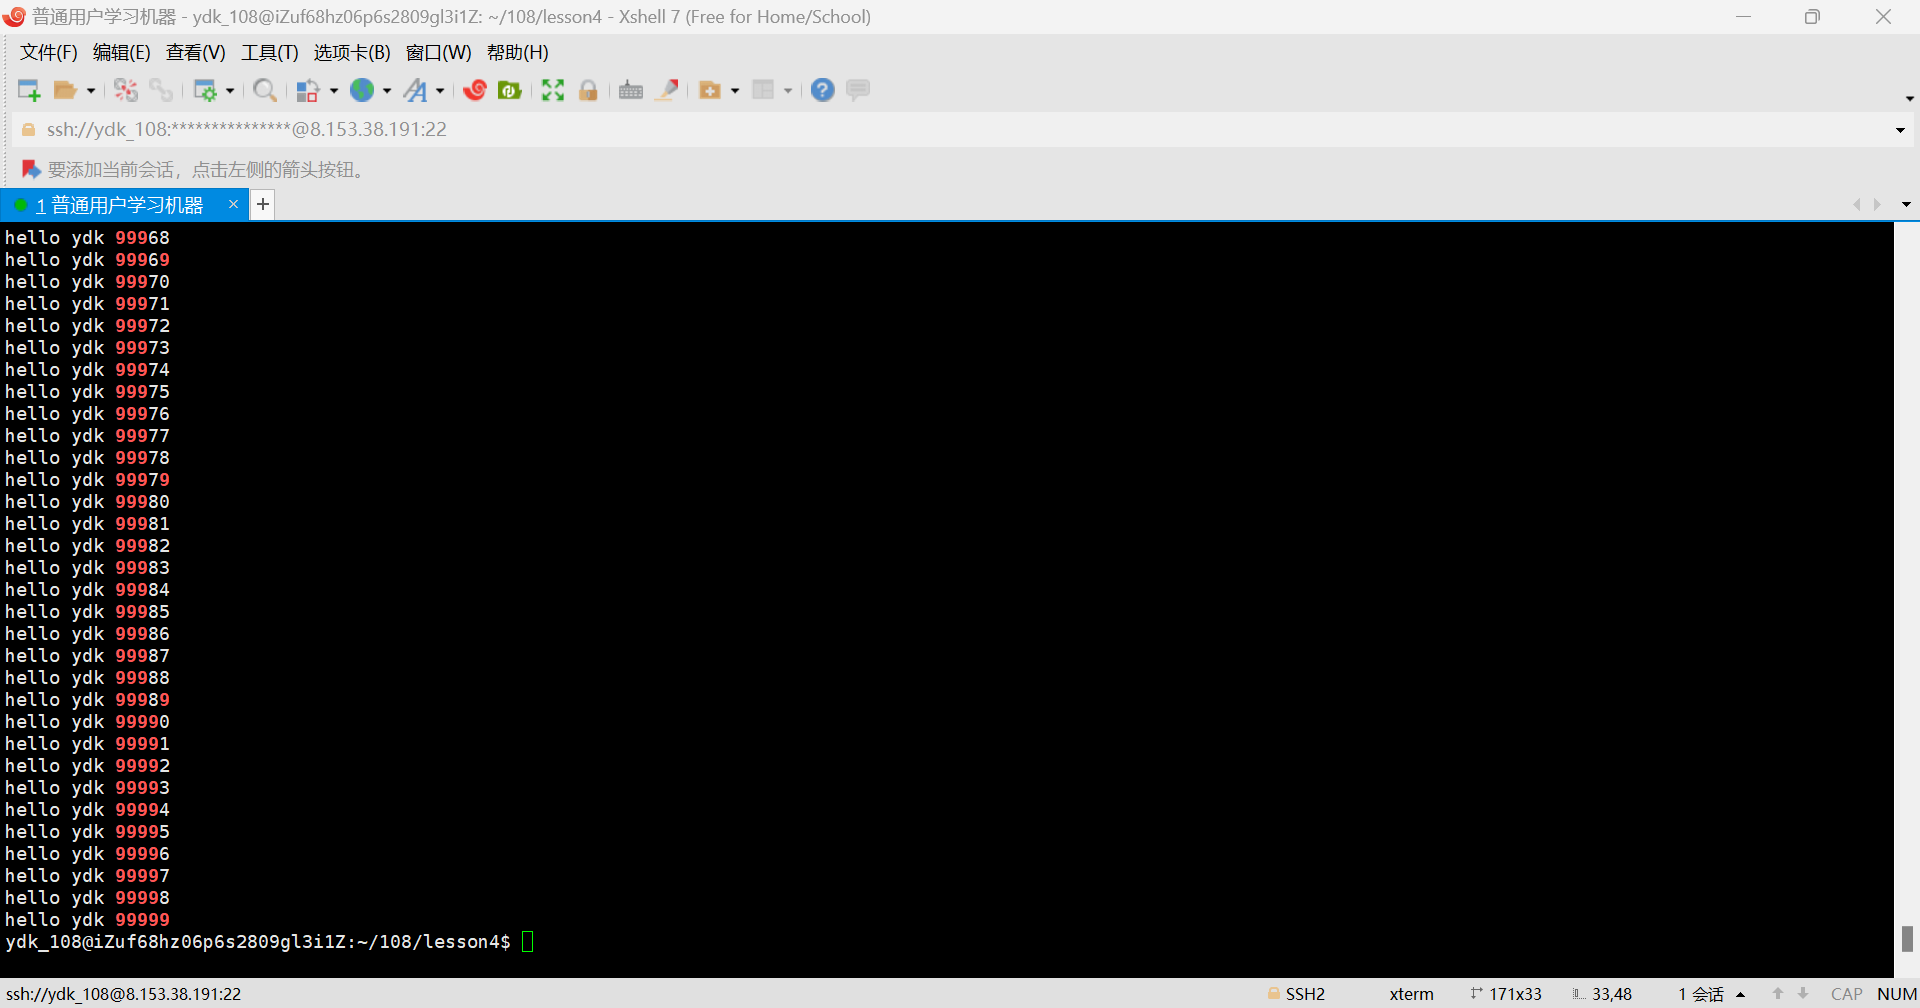Expand address bar history dropdown
Screen dimensions: 1920x1008
[x=1900, y=130]
